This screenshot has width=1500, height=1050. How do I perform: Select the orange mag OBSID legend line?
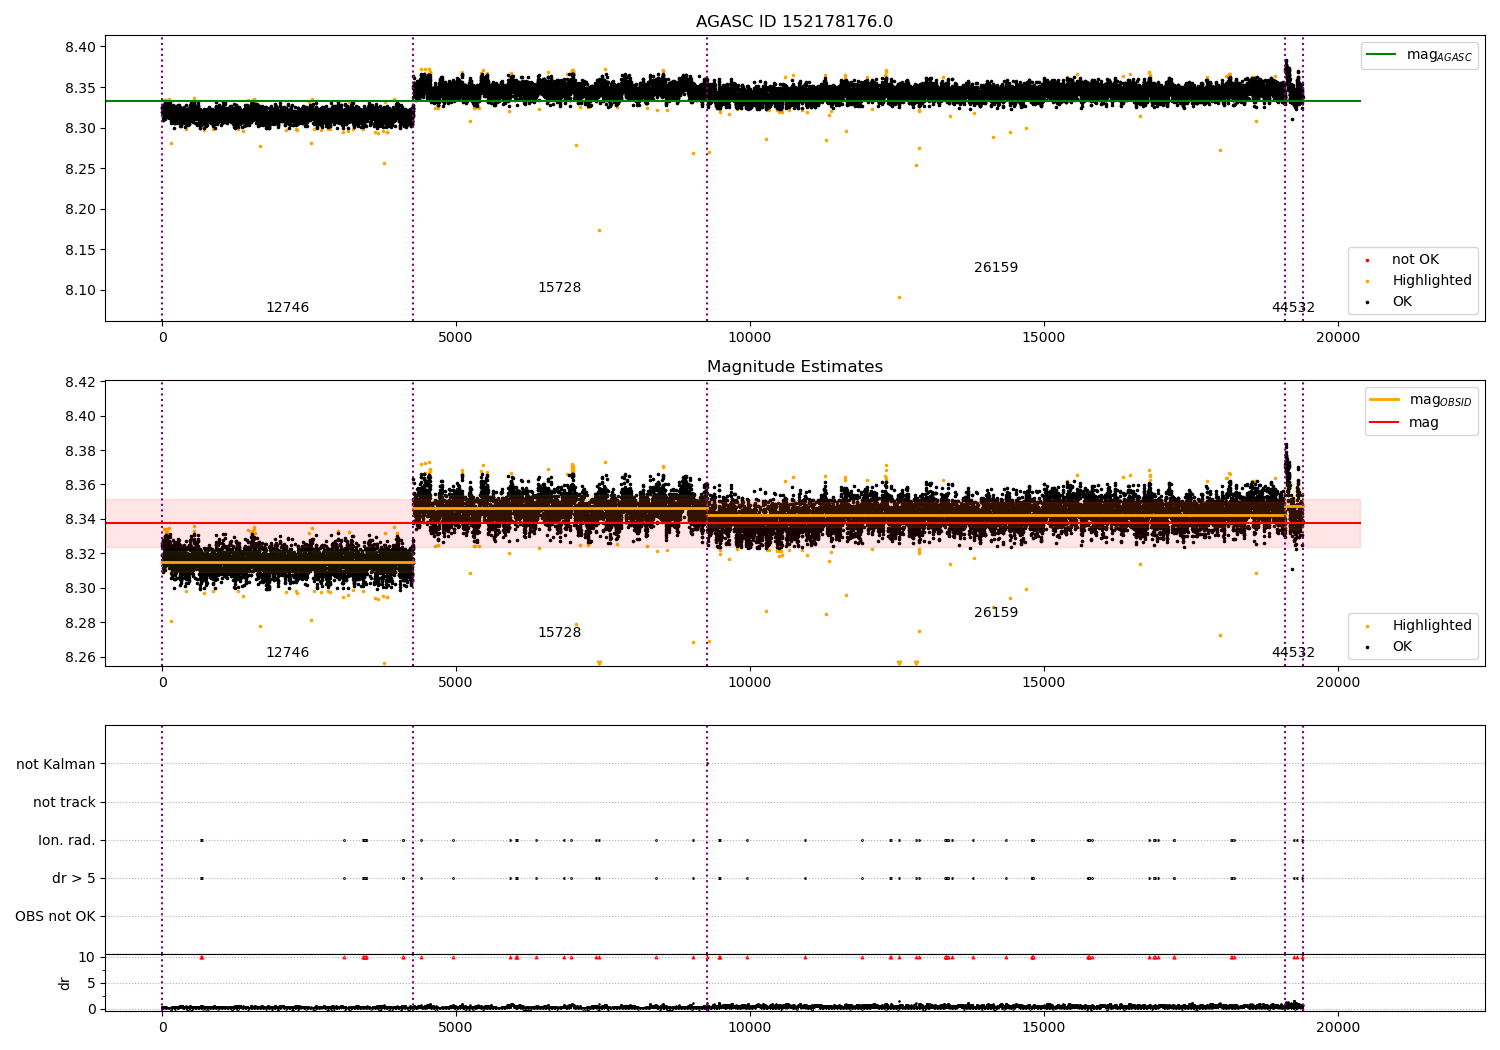tap(1385, 400)
